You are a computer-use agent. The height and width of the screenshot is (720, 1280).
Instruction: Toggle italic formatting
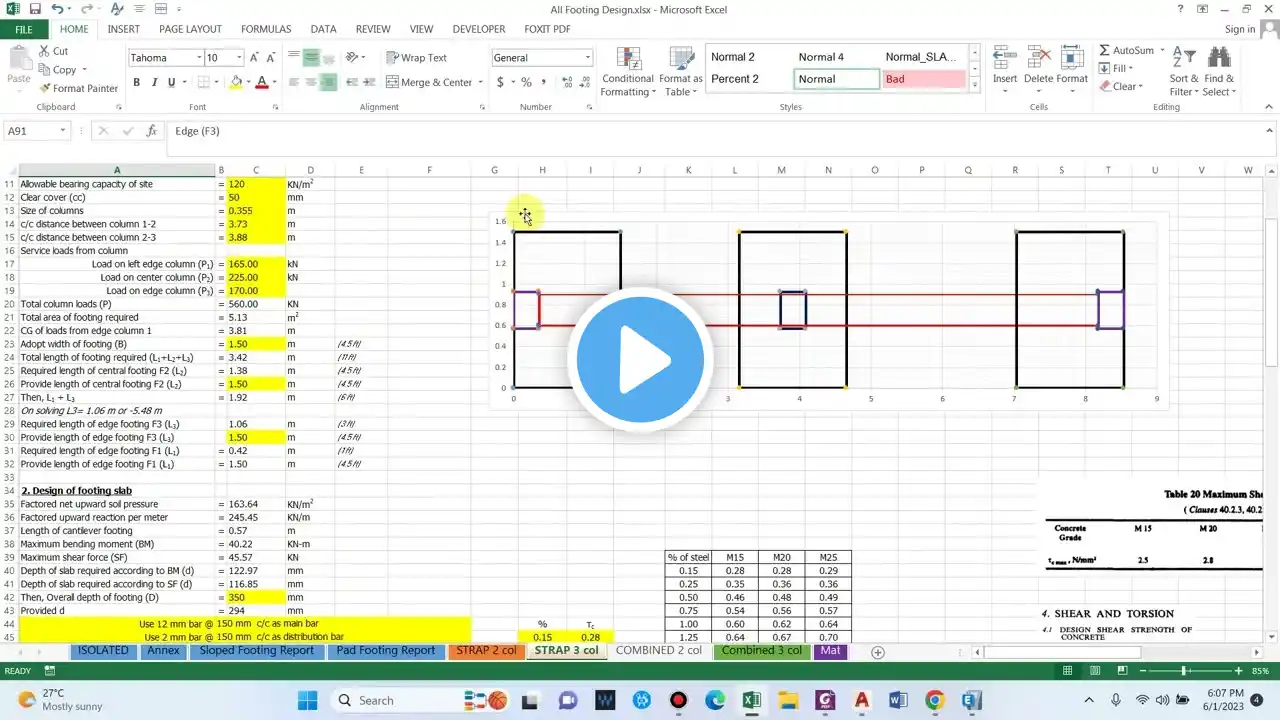[154, 82]
